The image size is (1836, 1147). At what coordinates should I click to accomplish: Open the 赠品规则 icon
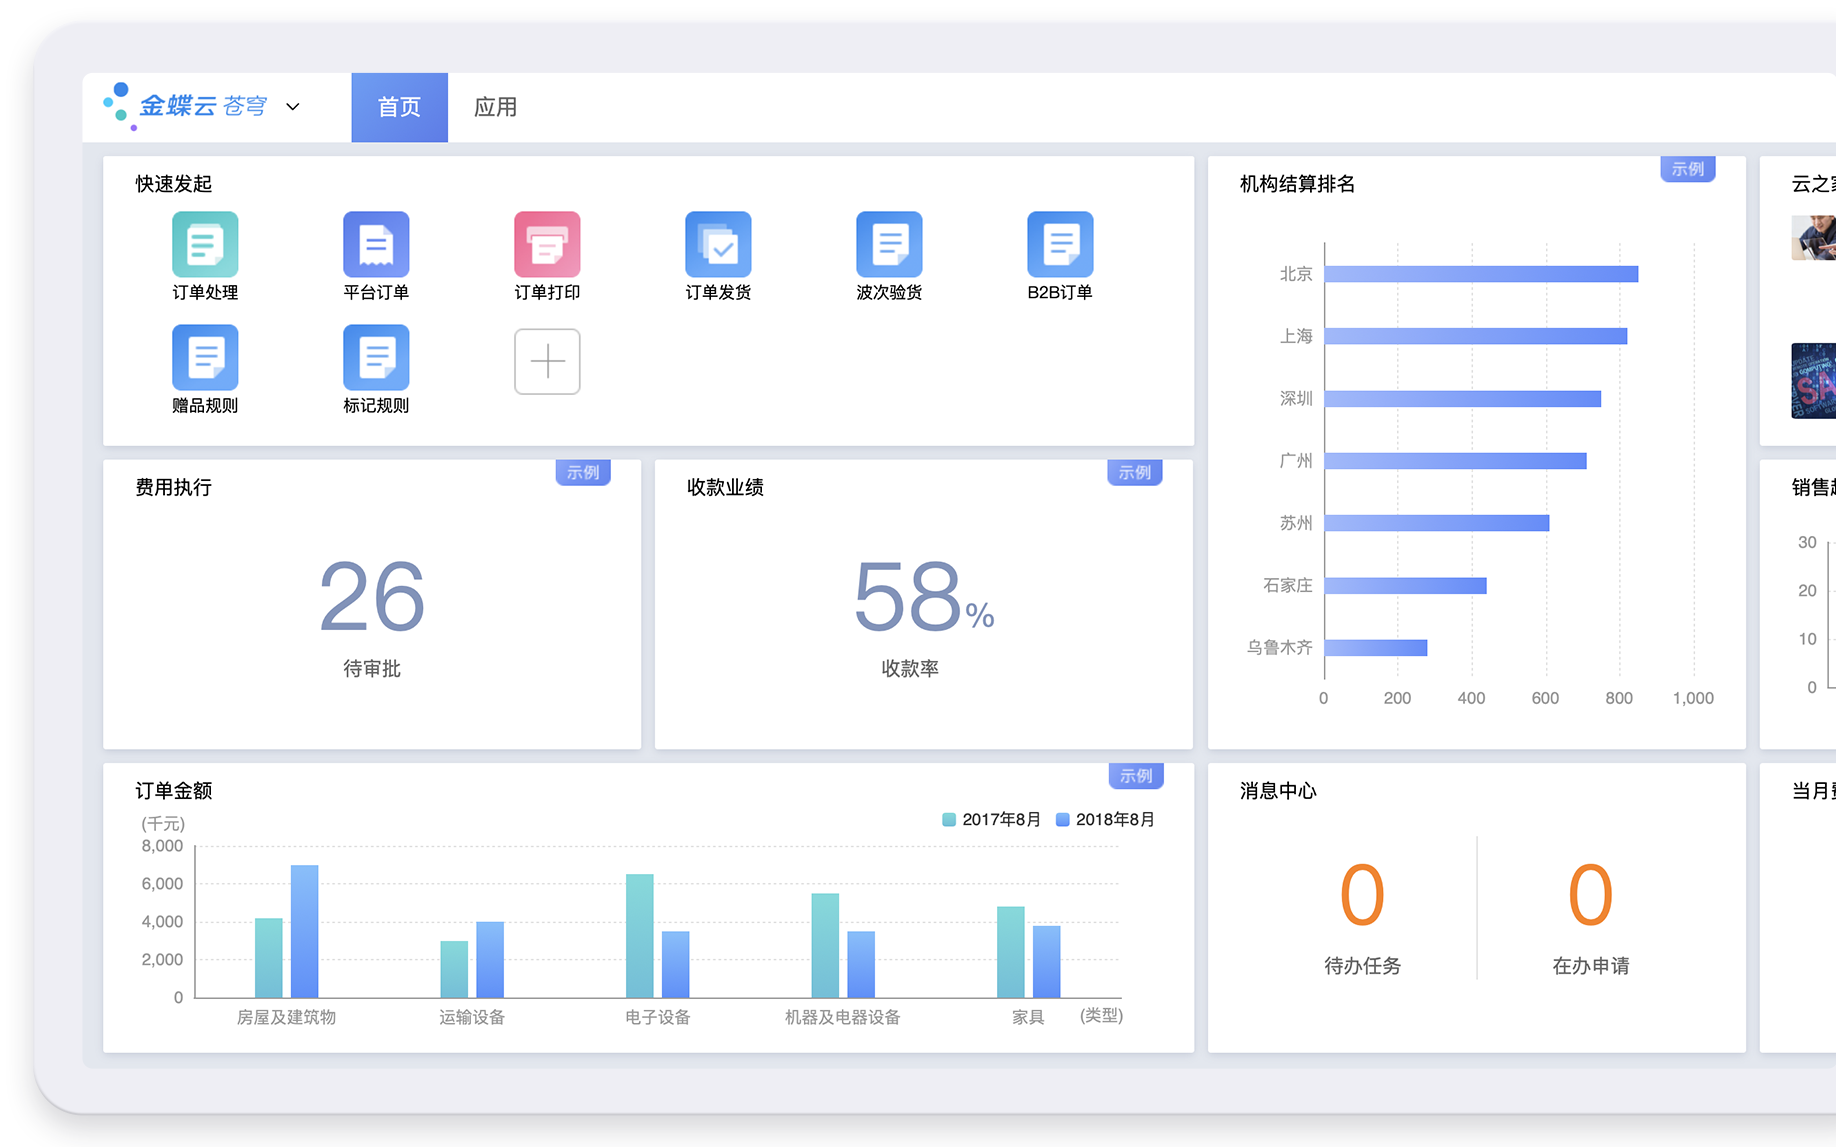click(x=205, y=358)
